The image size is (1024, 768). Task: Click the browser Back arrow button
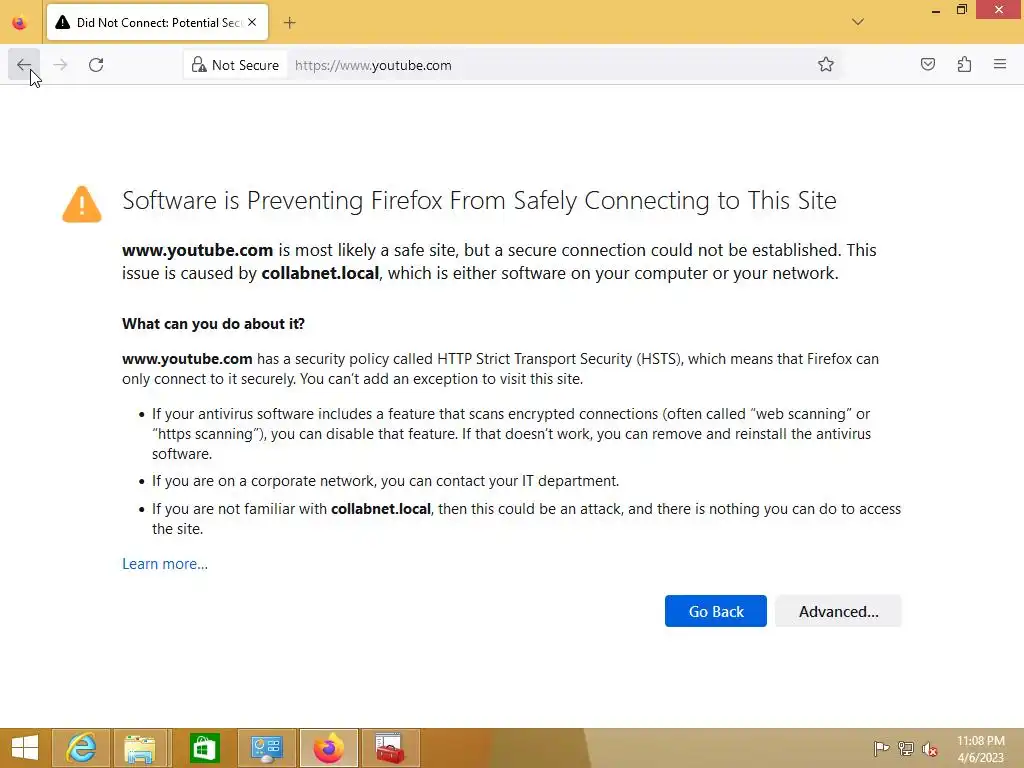pos(23,65)
